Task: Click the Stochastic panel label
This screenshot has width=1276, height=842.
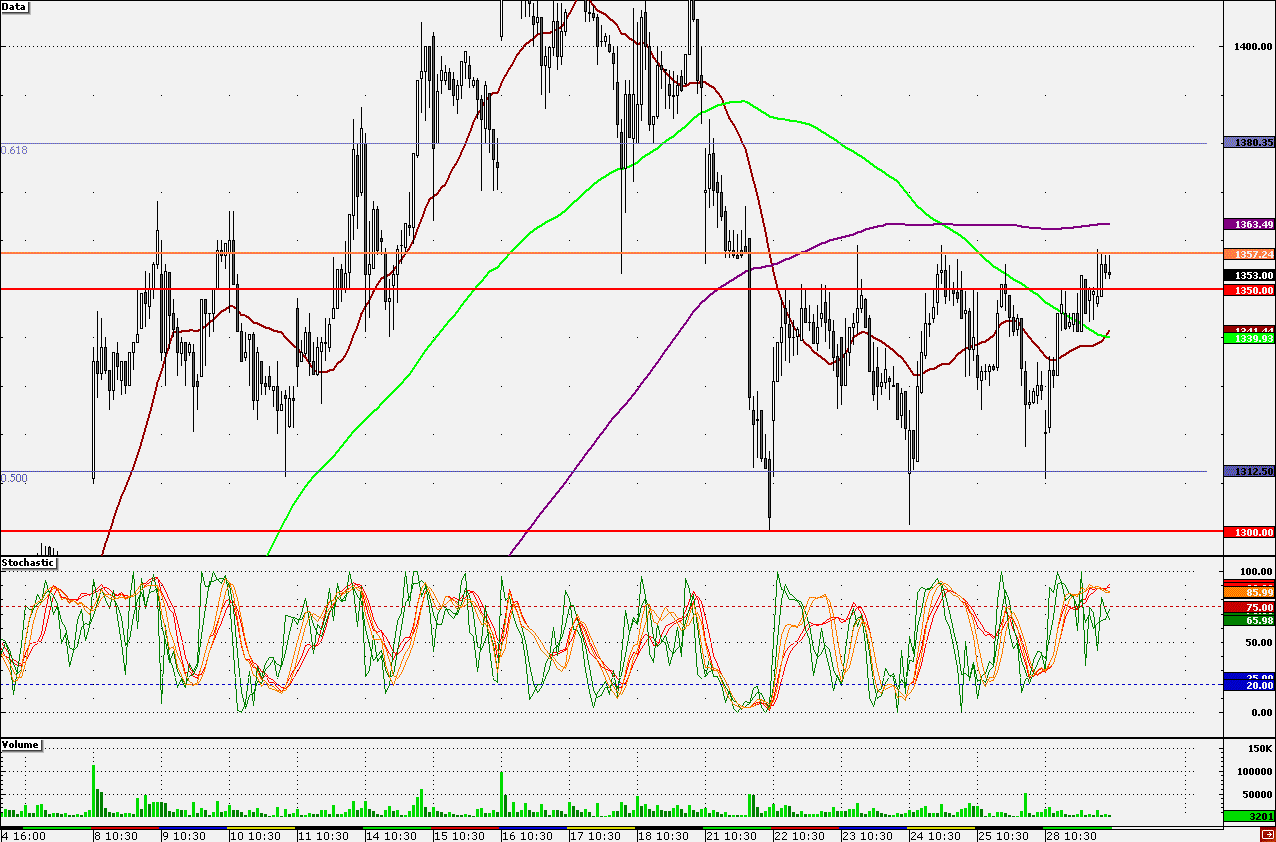Action: coord(28,563)
